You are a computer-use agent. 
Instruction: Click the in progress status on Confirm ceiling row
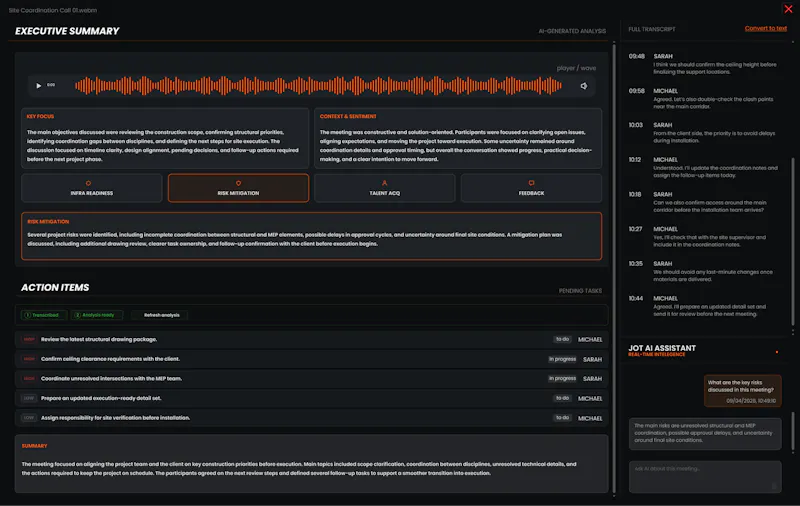pyautogui.click(x=562, y=359)
